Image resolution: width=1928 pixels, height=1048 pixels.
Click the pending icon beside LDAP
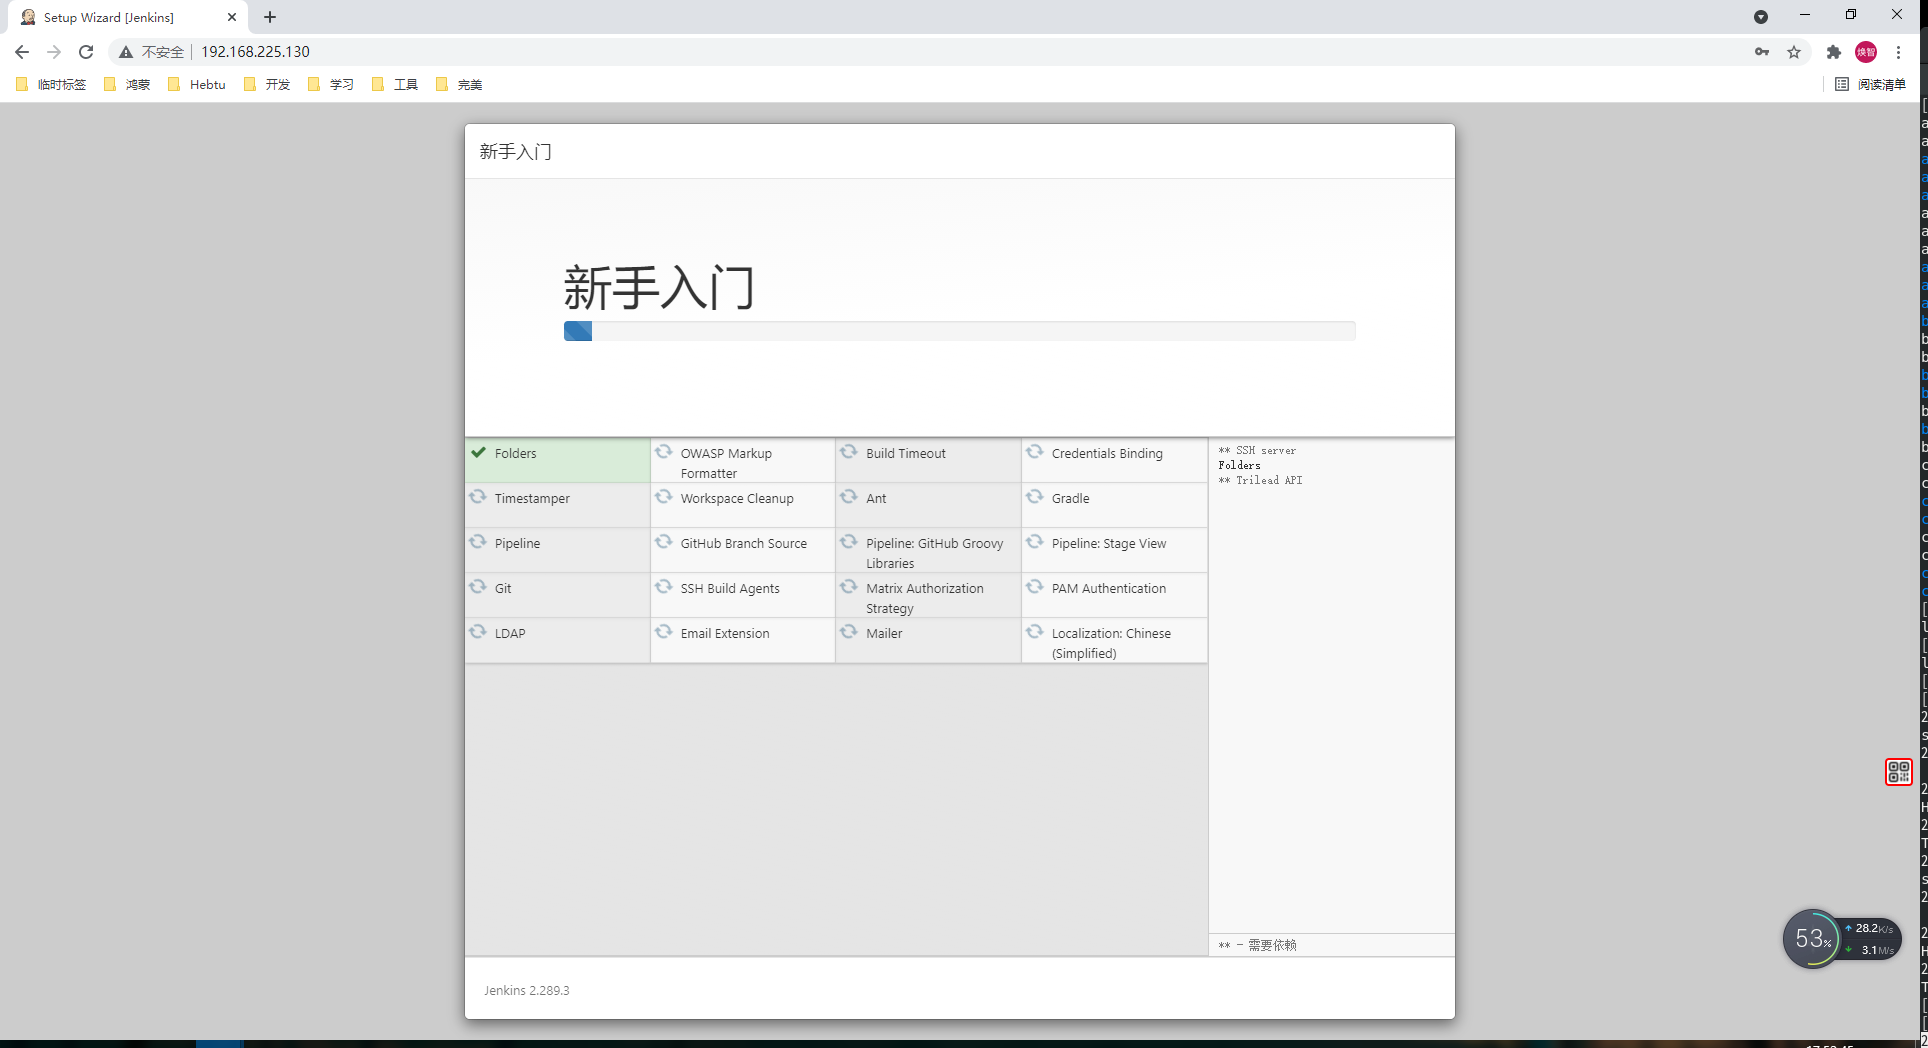tap(478, 632)
